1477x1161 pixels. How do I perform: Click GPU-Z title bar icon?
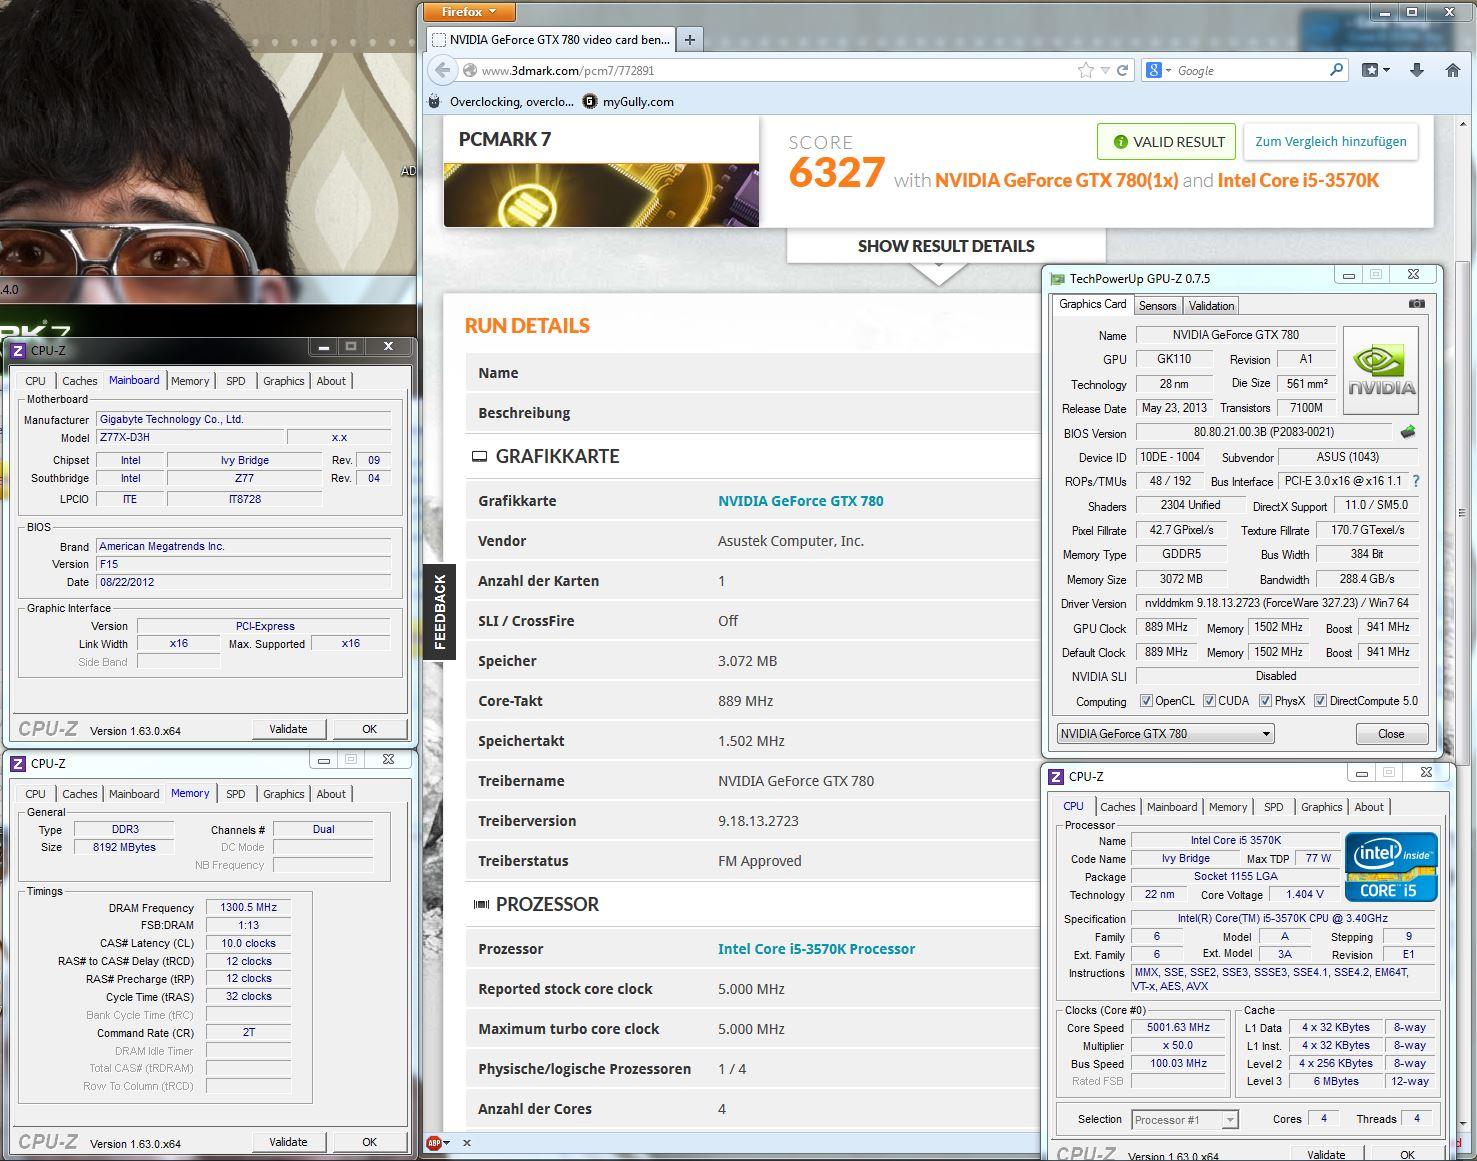(x=1058, y=278)
